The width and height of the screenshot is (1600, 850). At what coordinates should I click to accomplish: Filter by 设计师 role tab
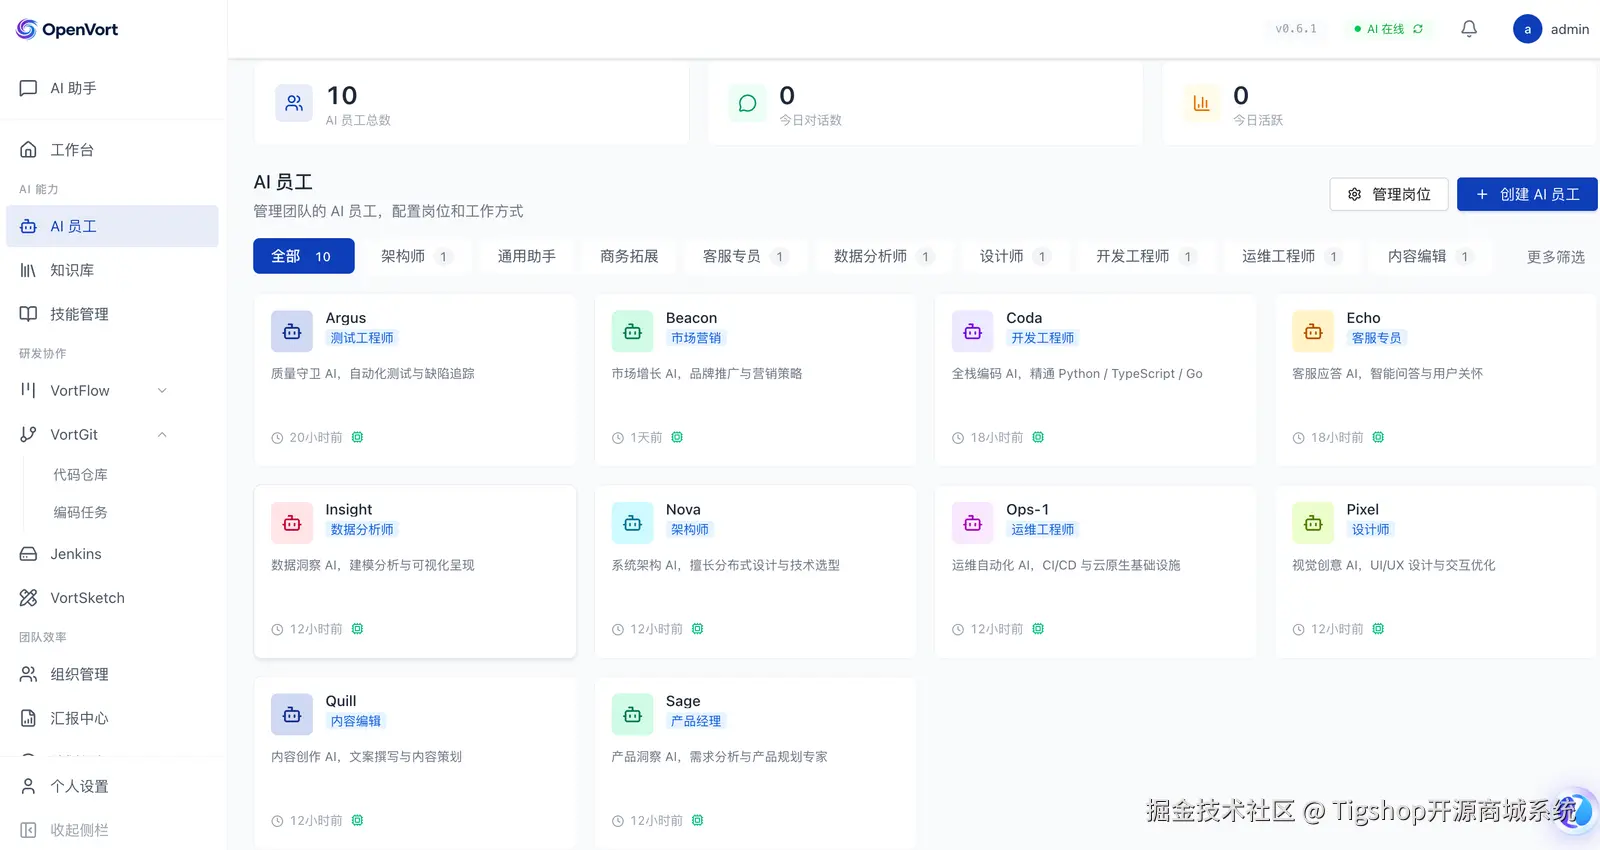[1014, 256]
